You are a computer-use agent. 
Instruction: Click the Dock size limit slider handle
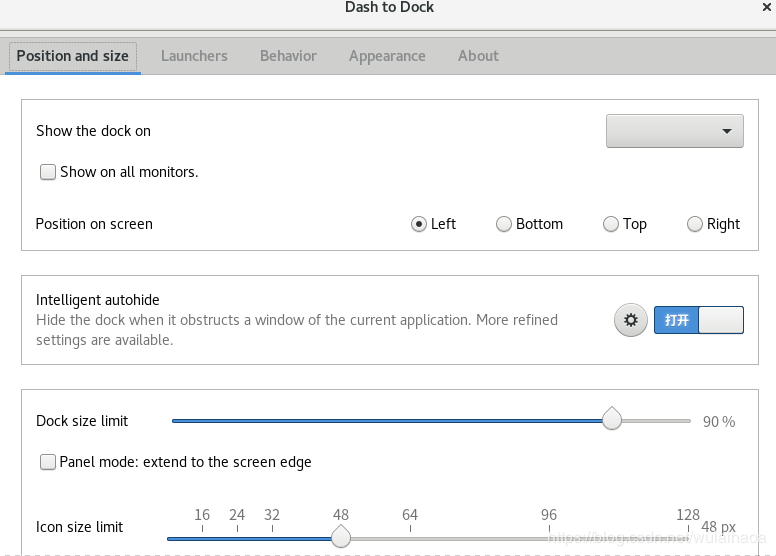[612, 419]
